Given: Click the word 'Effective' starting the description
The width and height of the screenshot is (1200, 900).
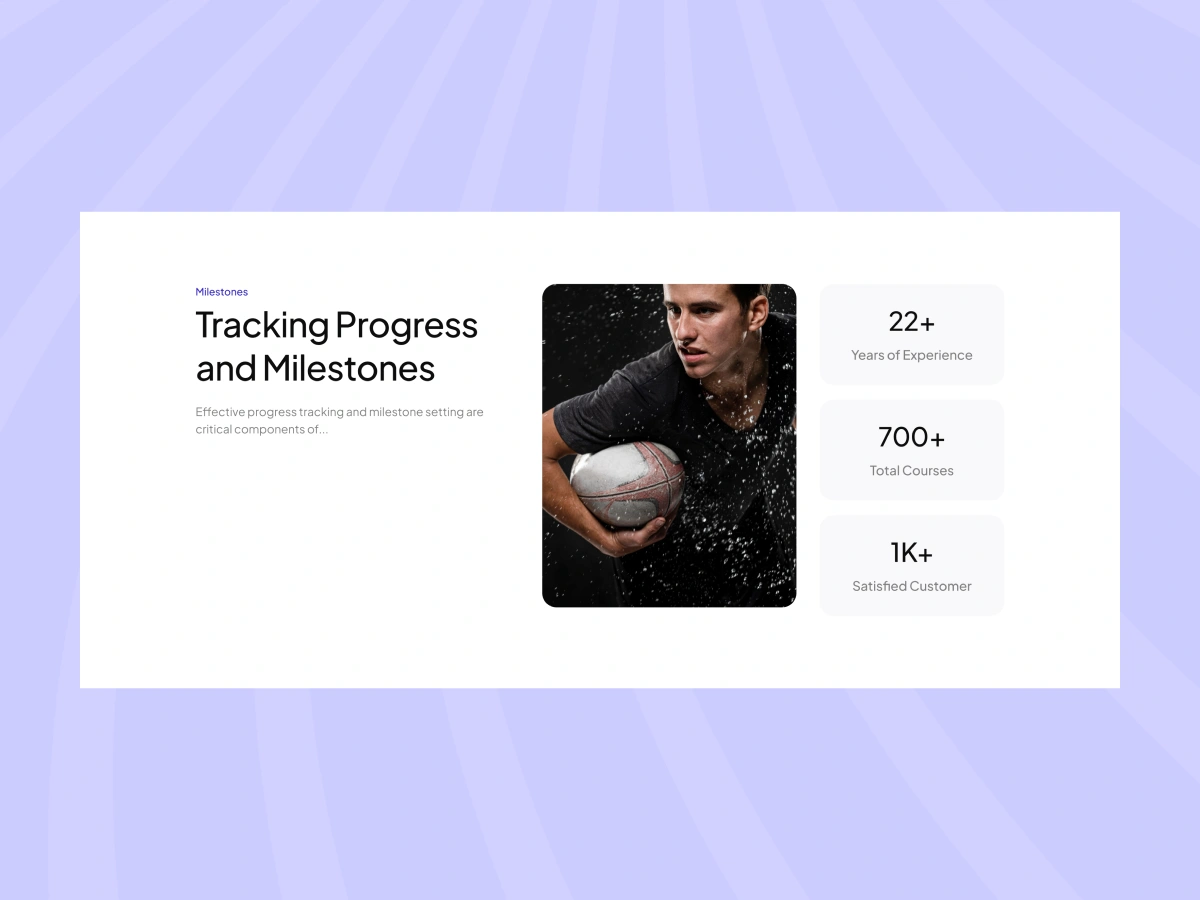Looking at the screenshot, I should point(219,412).
